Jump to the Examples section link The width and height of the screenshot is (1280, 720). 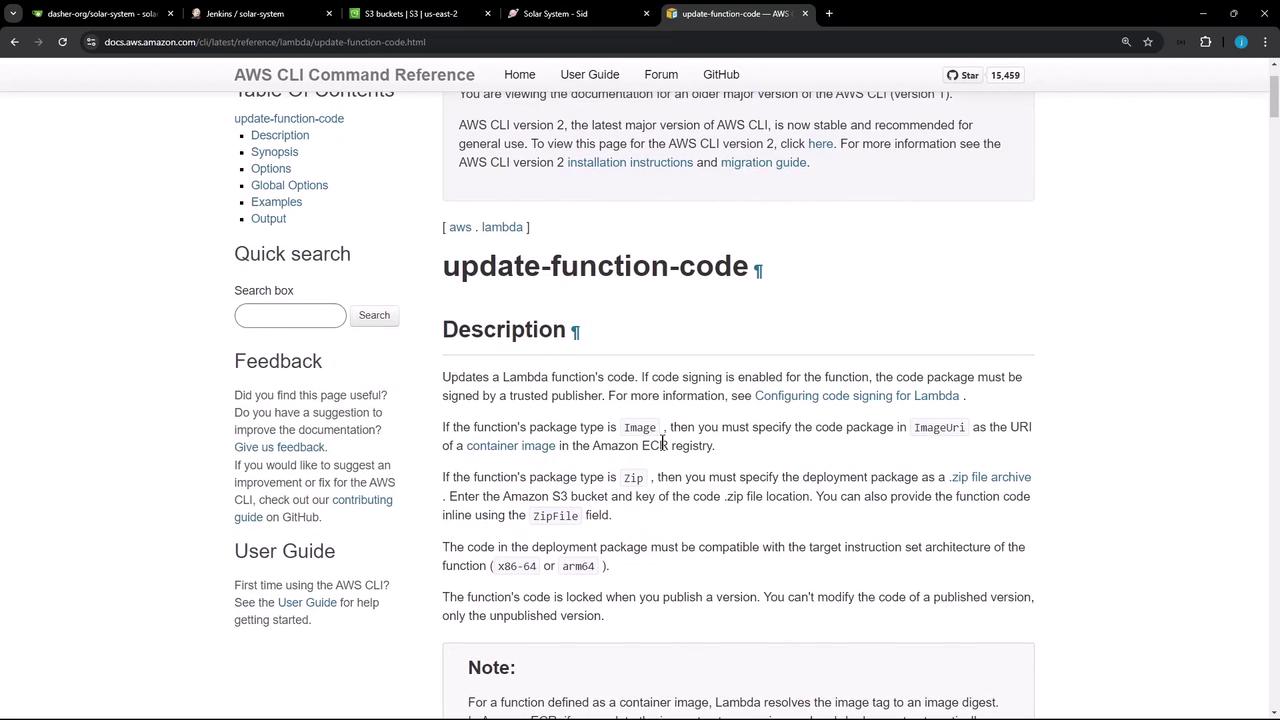pyautogui.click(x=276, y=202)
